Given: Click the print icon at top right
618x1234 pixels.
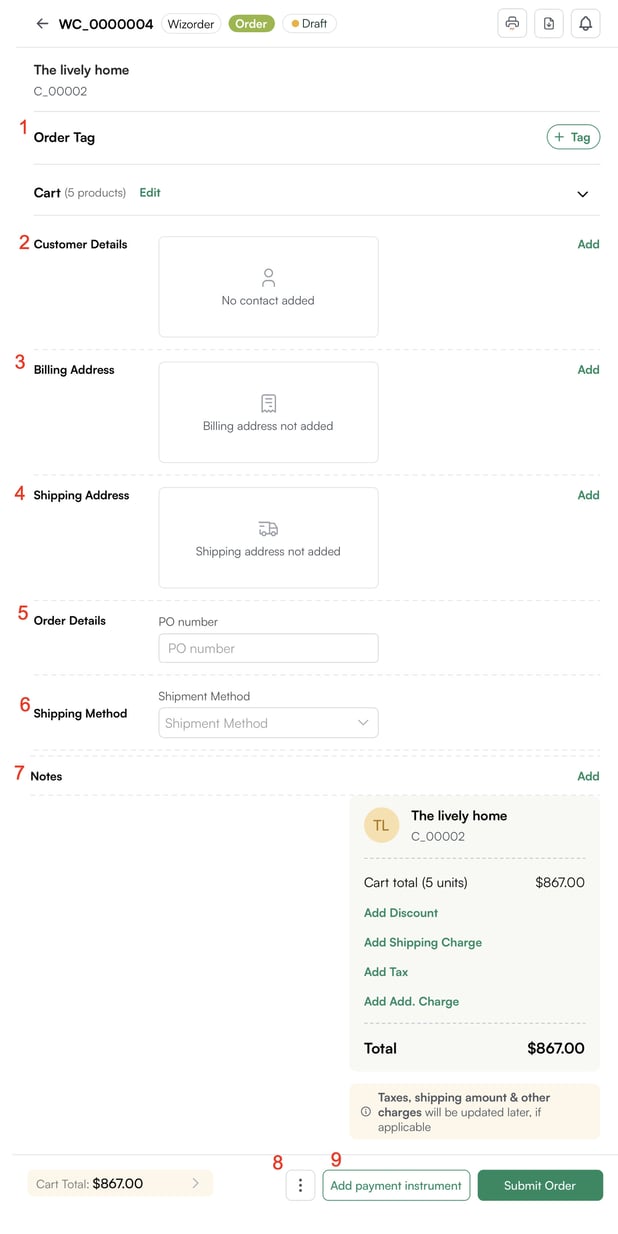Looking at the screenshot, I should [x=511, y=23].
